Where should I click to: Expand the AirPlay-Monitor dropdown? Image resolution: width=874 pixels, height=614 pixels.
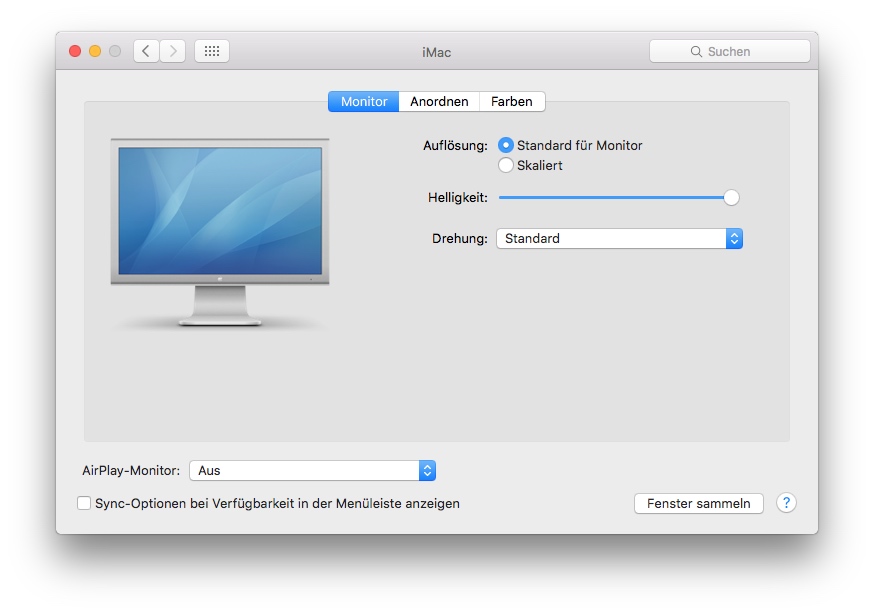click(x=312, y=470)
